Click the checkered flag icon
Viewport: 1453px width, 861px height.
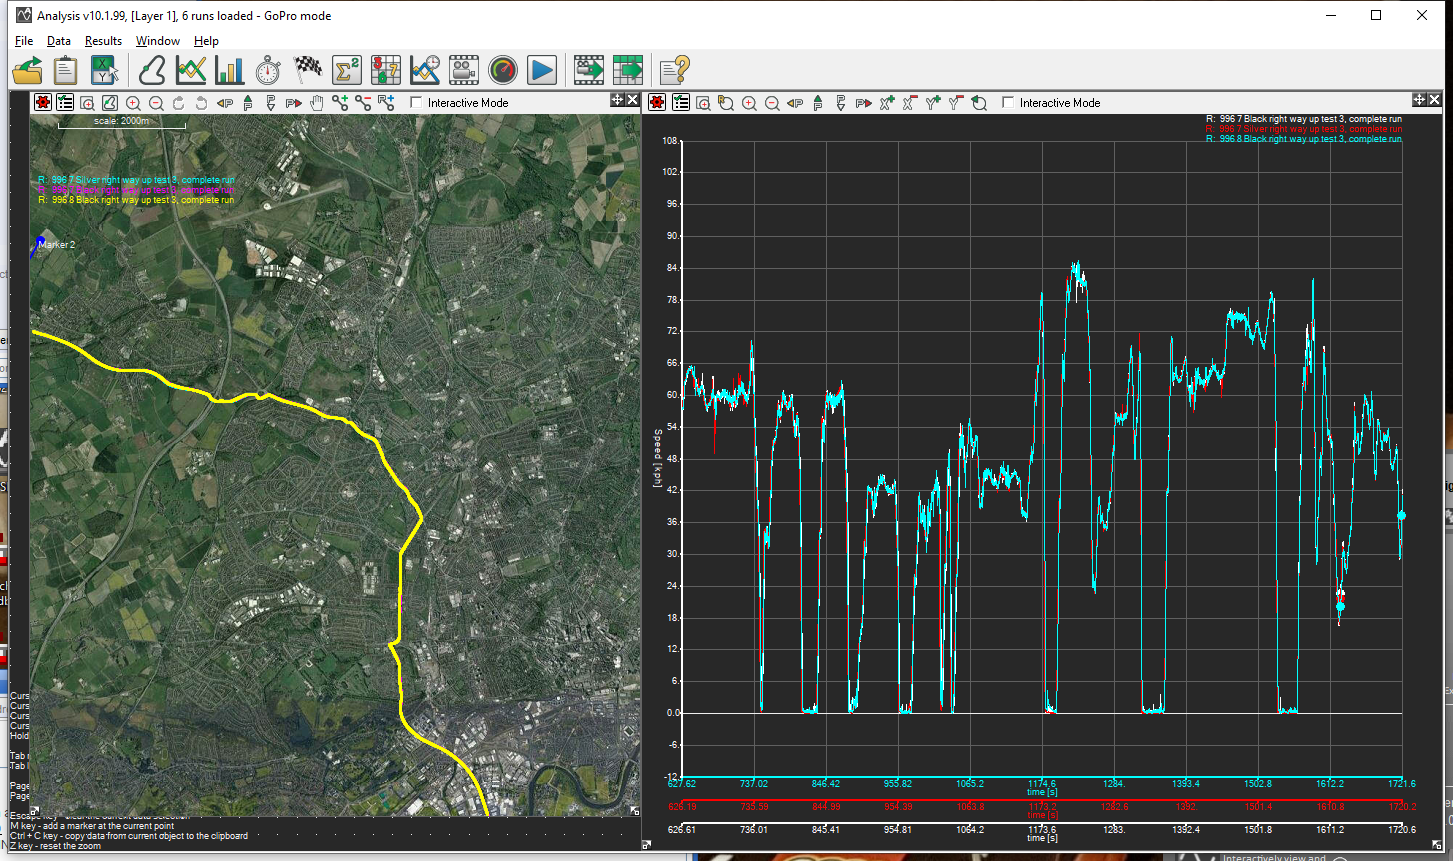tap(307, 70)
